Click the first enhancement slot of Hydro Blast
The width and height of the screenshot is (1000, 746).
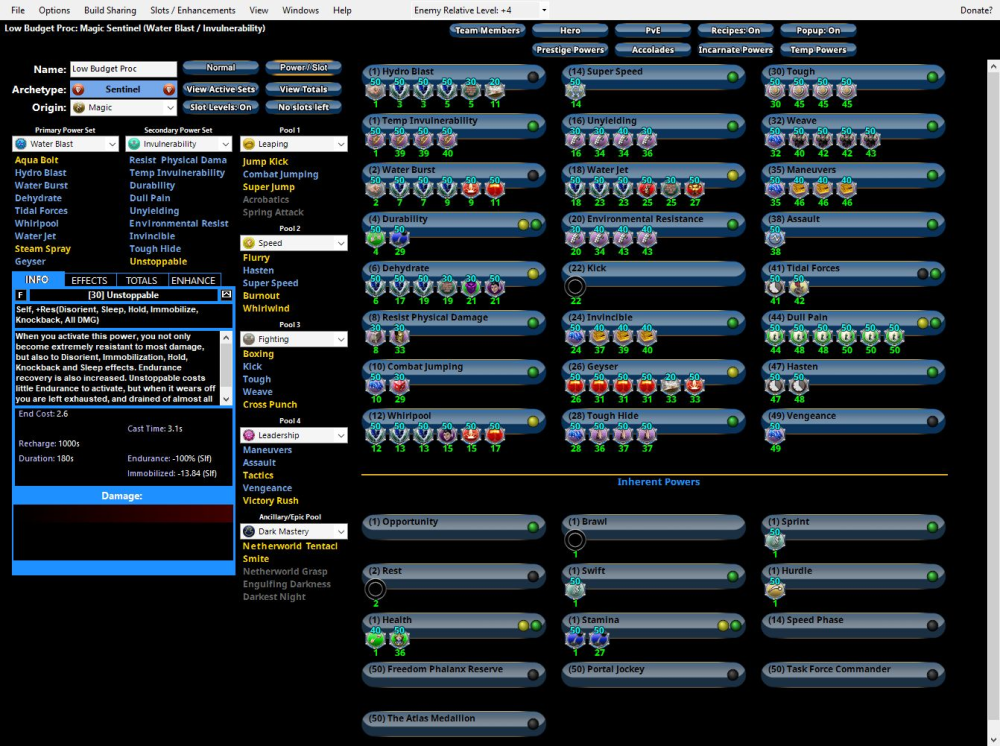[376, 90]
